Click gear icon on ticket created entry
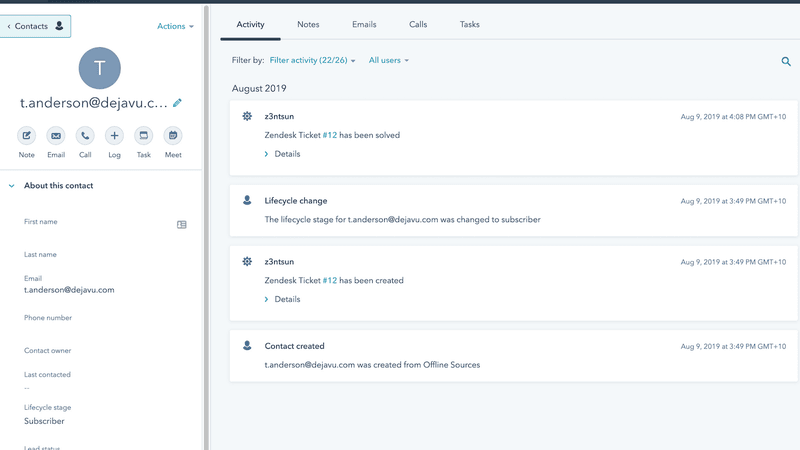The height and width of the screenshot is (450, 800). [x=247, y=262]
